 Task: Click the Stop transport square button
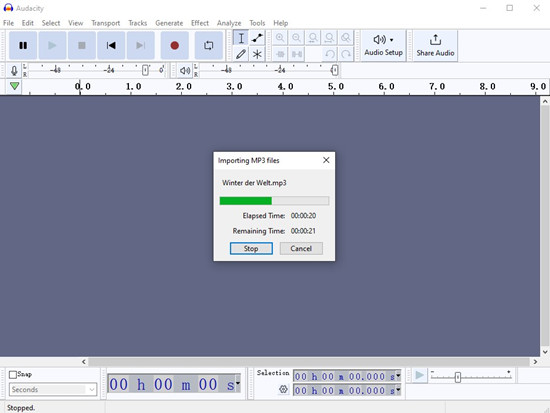[82, 45]
